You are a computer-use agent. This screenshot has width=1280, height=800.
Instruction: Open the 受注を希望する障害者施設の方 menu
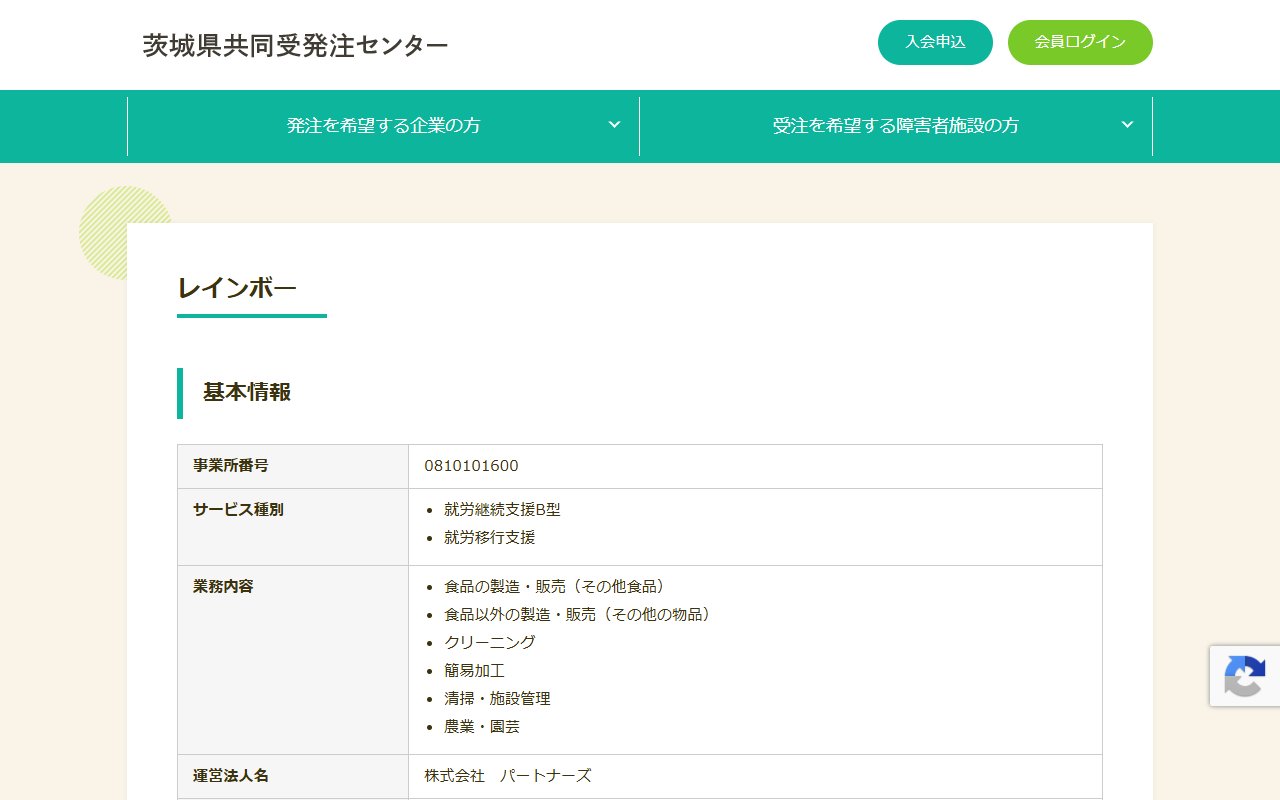(x=896, y=126)
